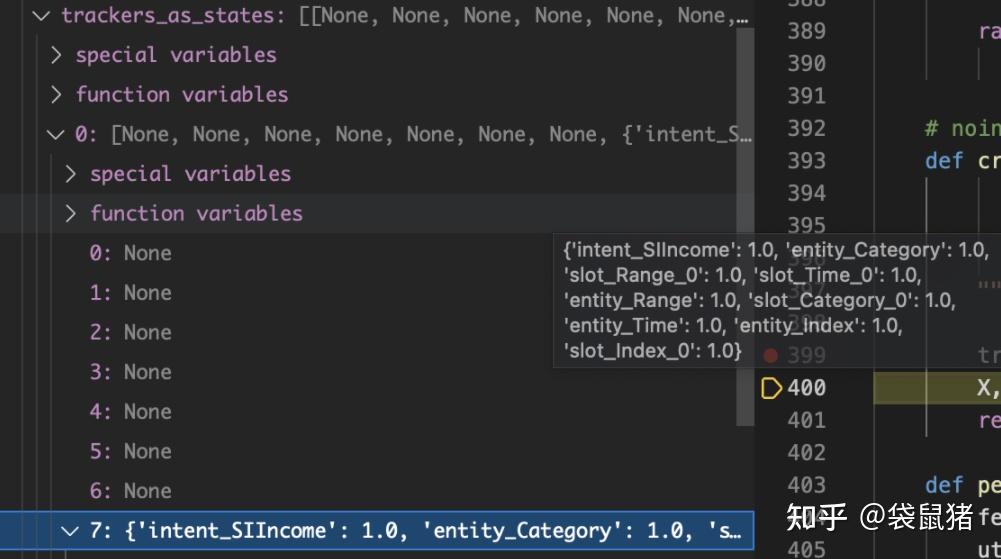Select the "0: None" variable row
Screen dimensions: 1001x559
(x=130, y=253)
